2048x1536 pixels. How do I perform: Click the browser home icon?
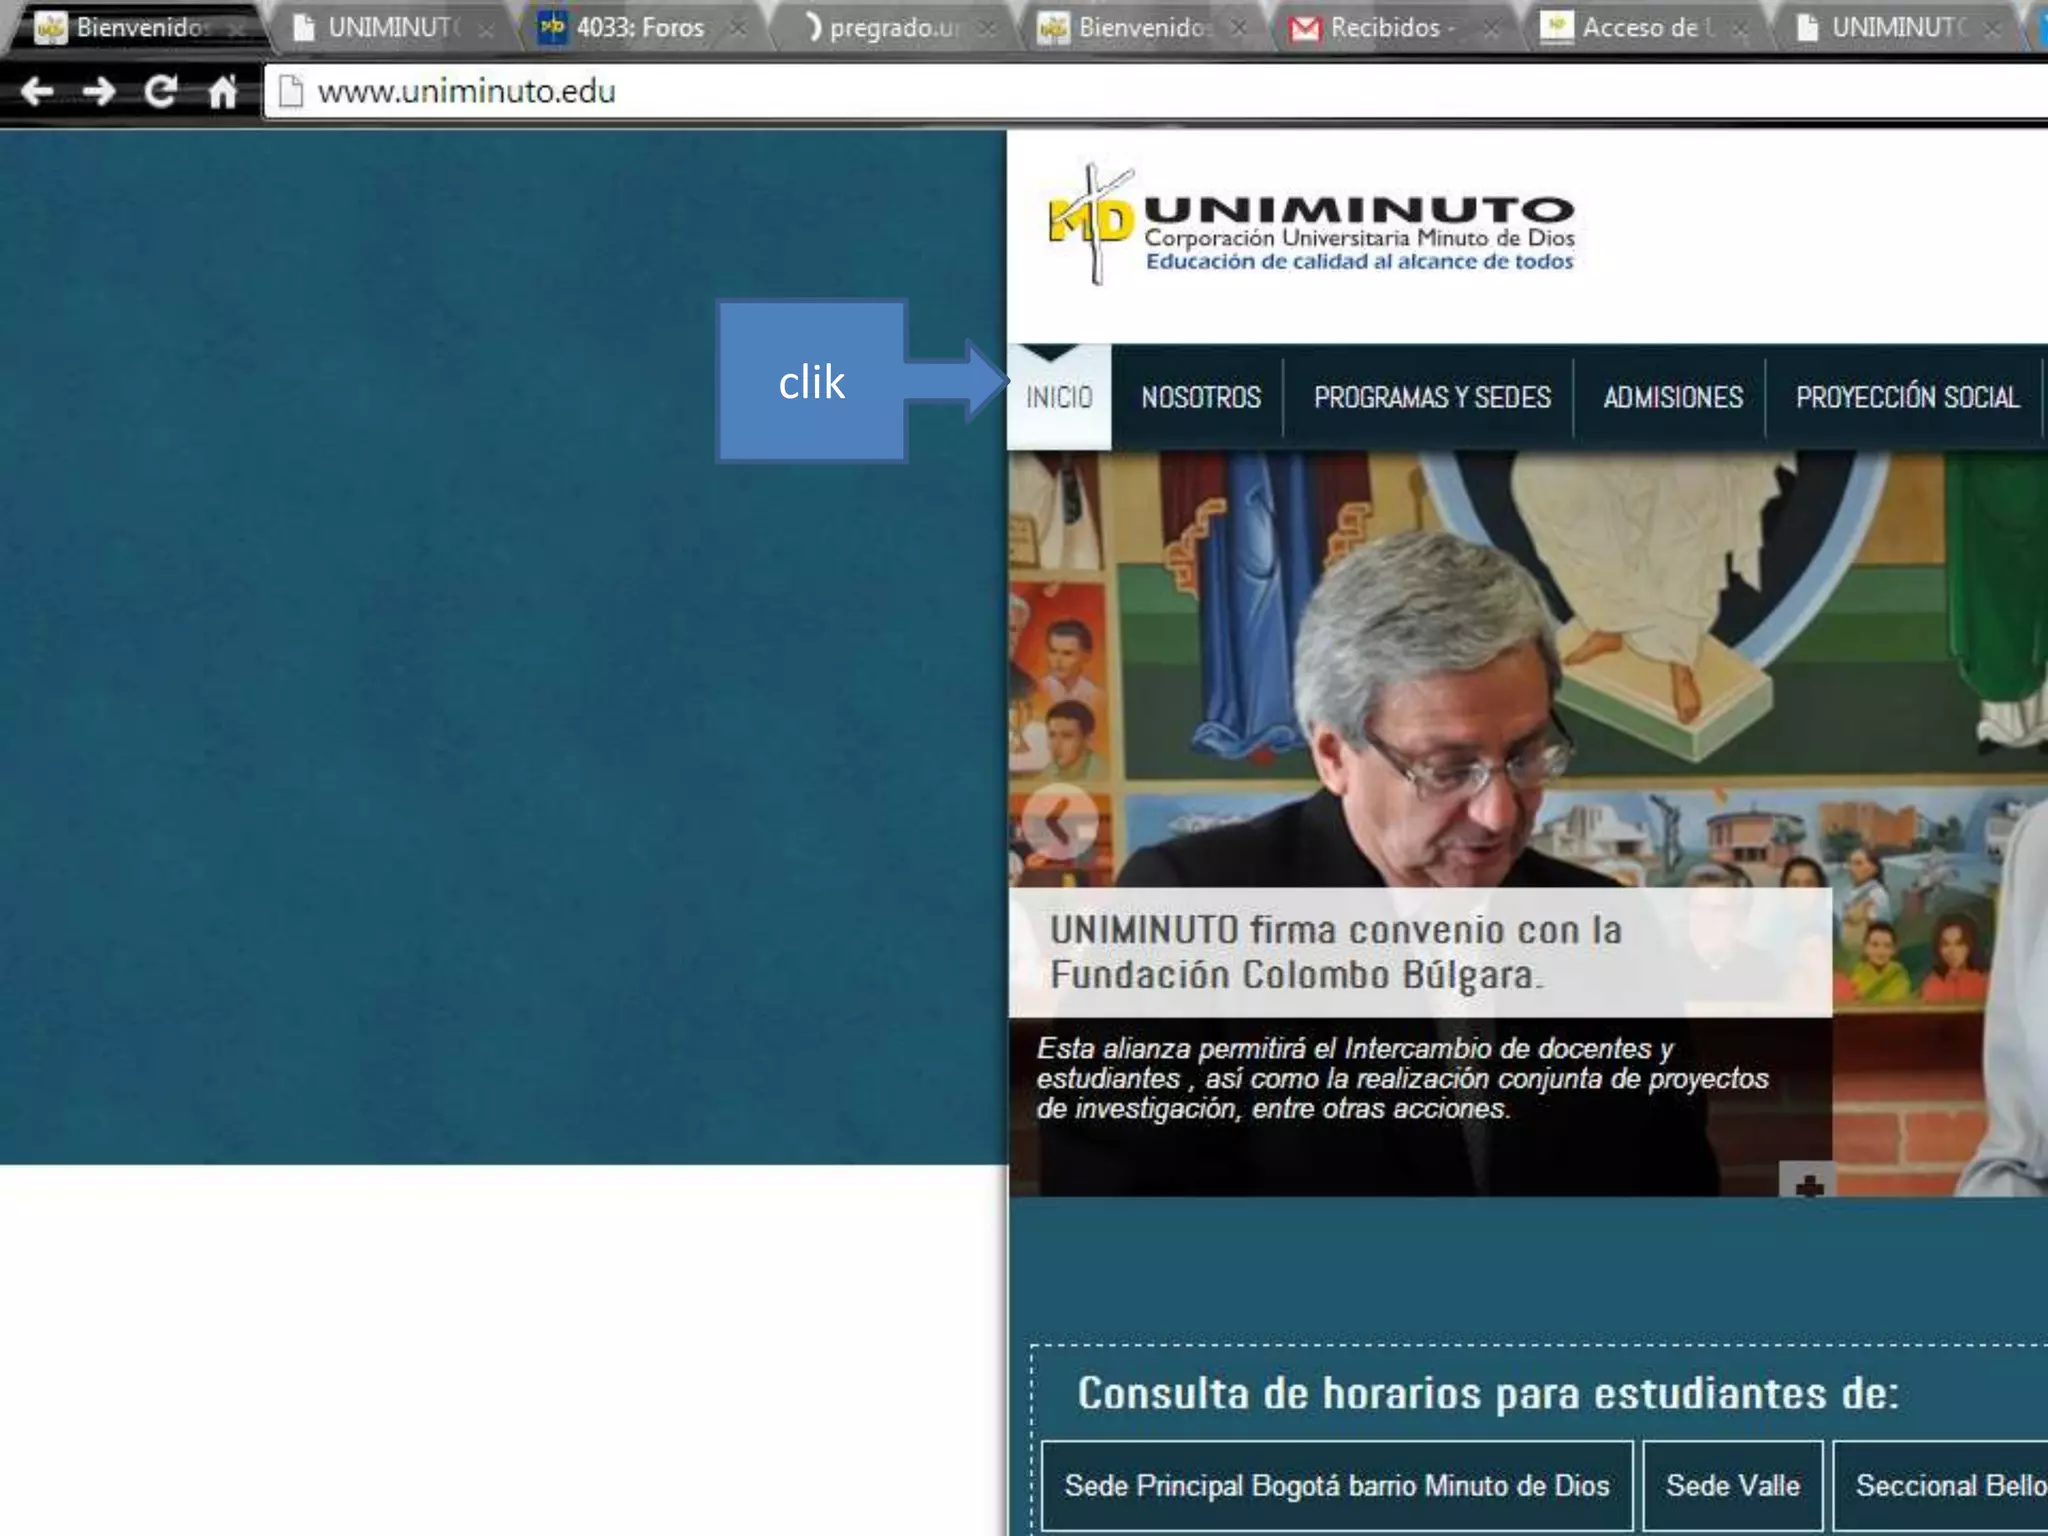[x=222, y=92]
